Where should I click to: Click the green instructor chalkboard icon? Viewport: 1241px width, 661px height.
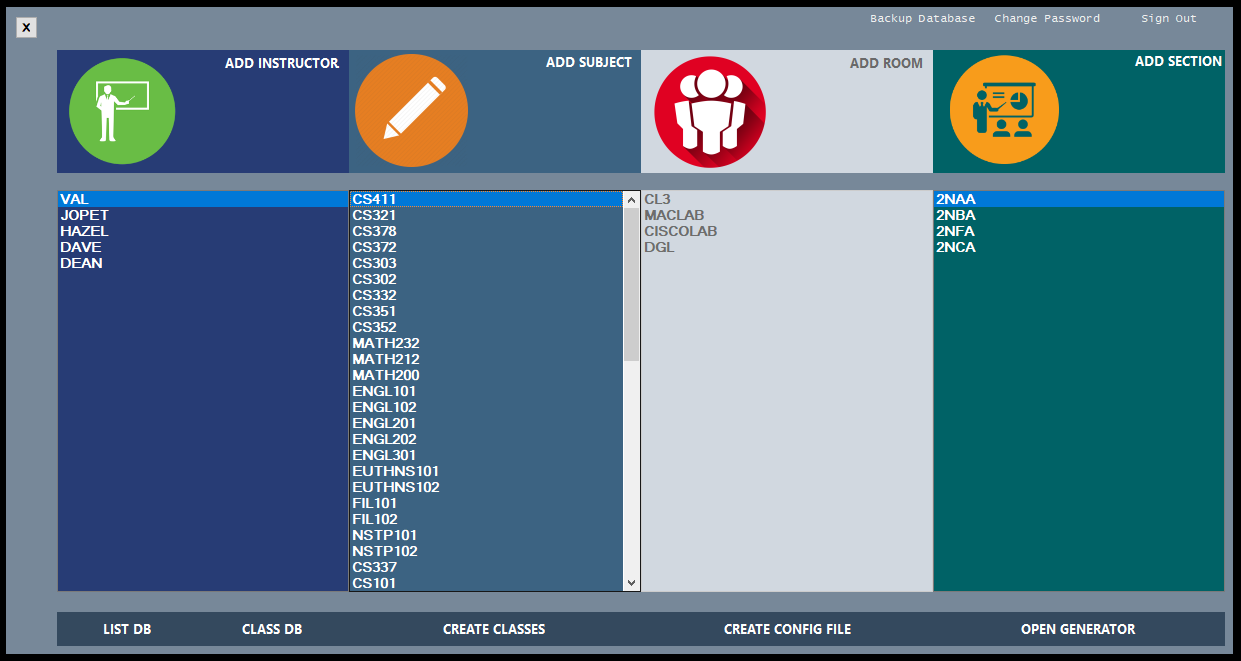pyautogui.click(x=122, y=111)
